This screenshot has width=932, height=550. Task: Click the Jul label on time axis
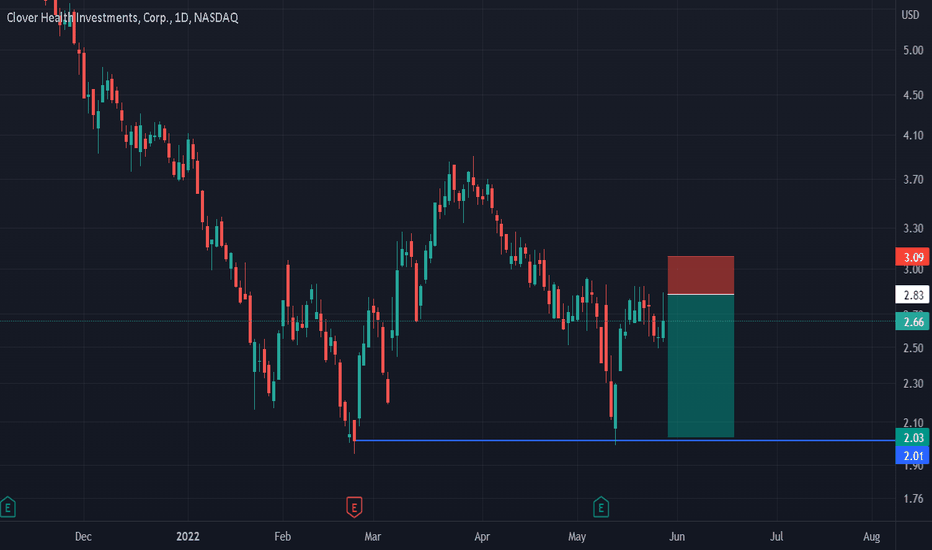[x=776, y=536]
